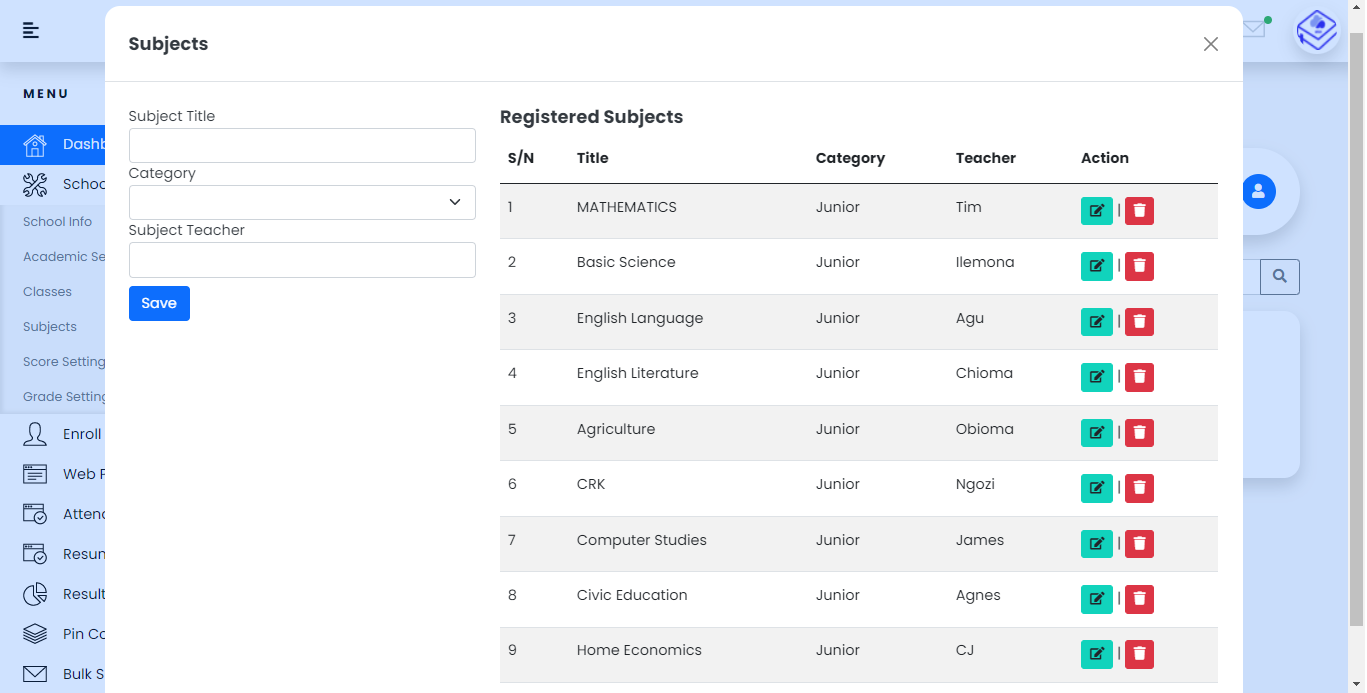Click the Subject Title input field
Screen dimensions: 1367x693
[x=302, y=146]
